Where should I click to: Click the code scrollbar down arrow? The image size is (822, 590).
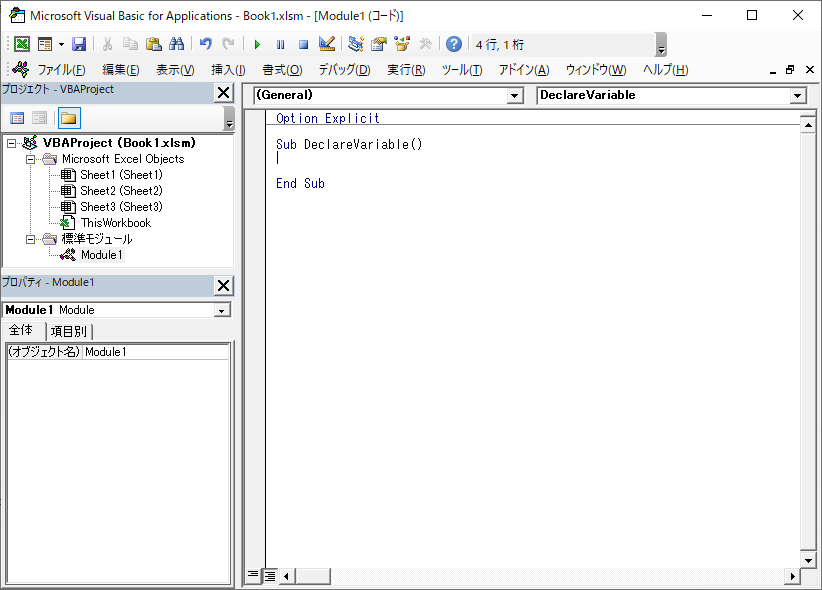808,560
